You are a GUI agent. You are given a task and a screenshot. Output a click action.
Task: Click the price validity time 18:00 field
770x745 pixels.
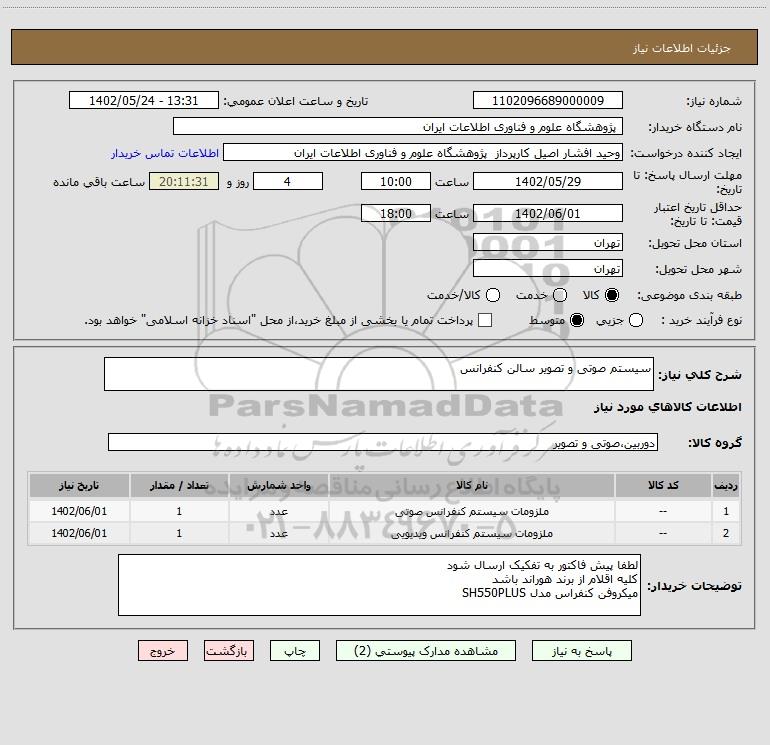point(396,213)
